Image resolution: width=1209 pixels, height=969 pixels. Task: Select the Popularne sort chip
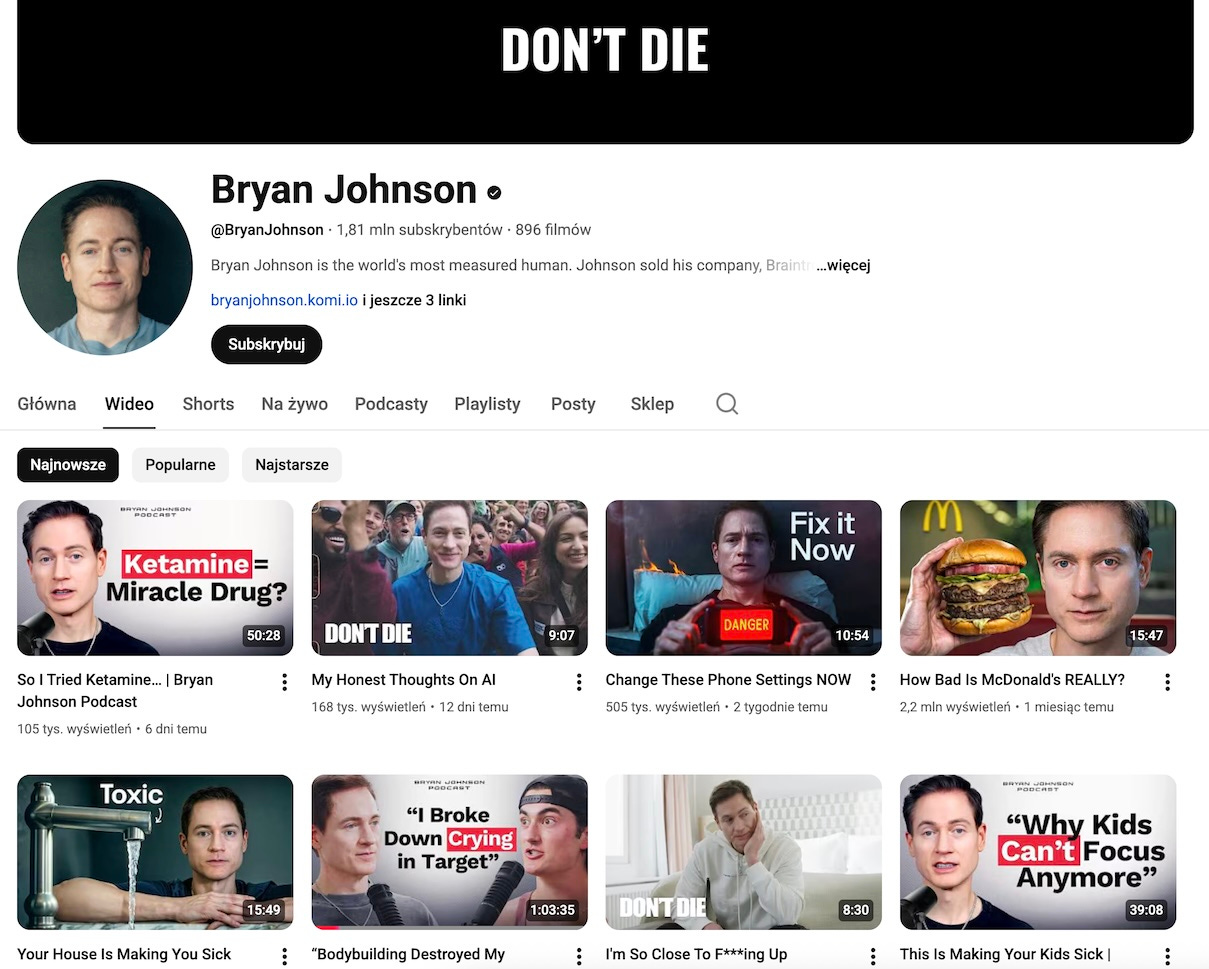coord(180,465)
